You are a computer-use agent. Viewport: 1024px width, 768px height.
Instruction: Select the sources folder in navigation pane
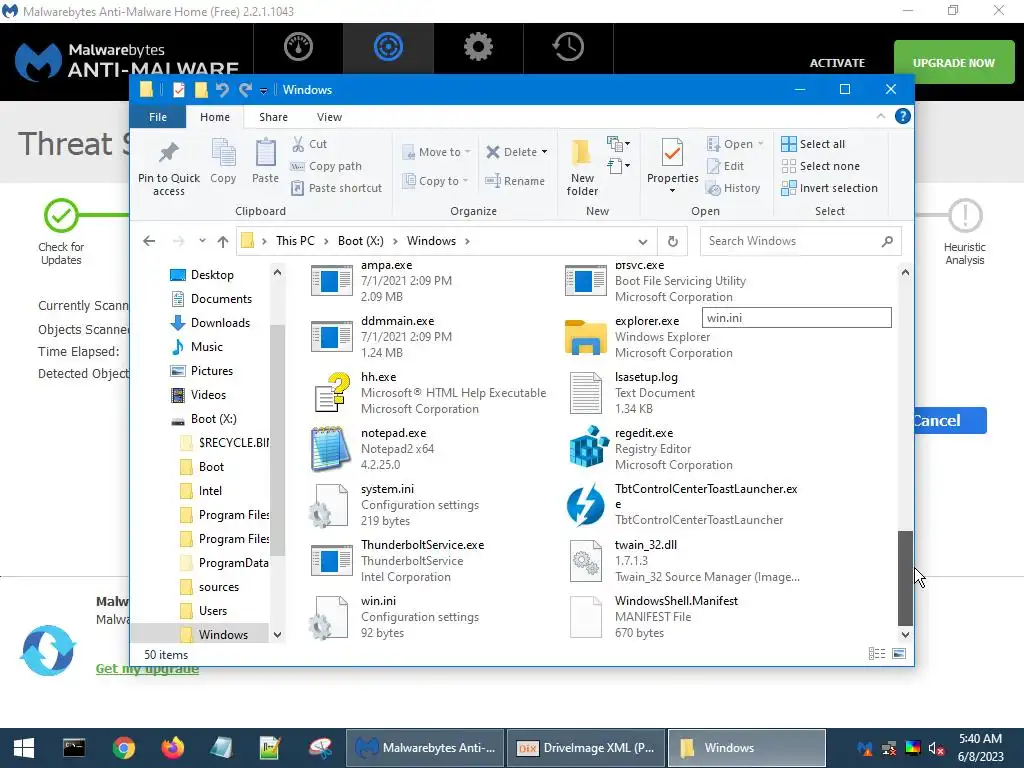pos(210,586)
